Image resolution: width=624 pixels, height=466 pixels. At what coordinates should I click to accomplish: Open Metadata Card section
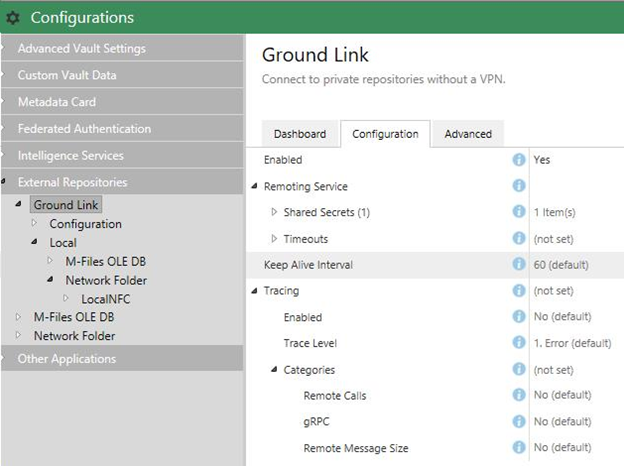pos(122,102)
